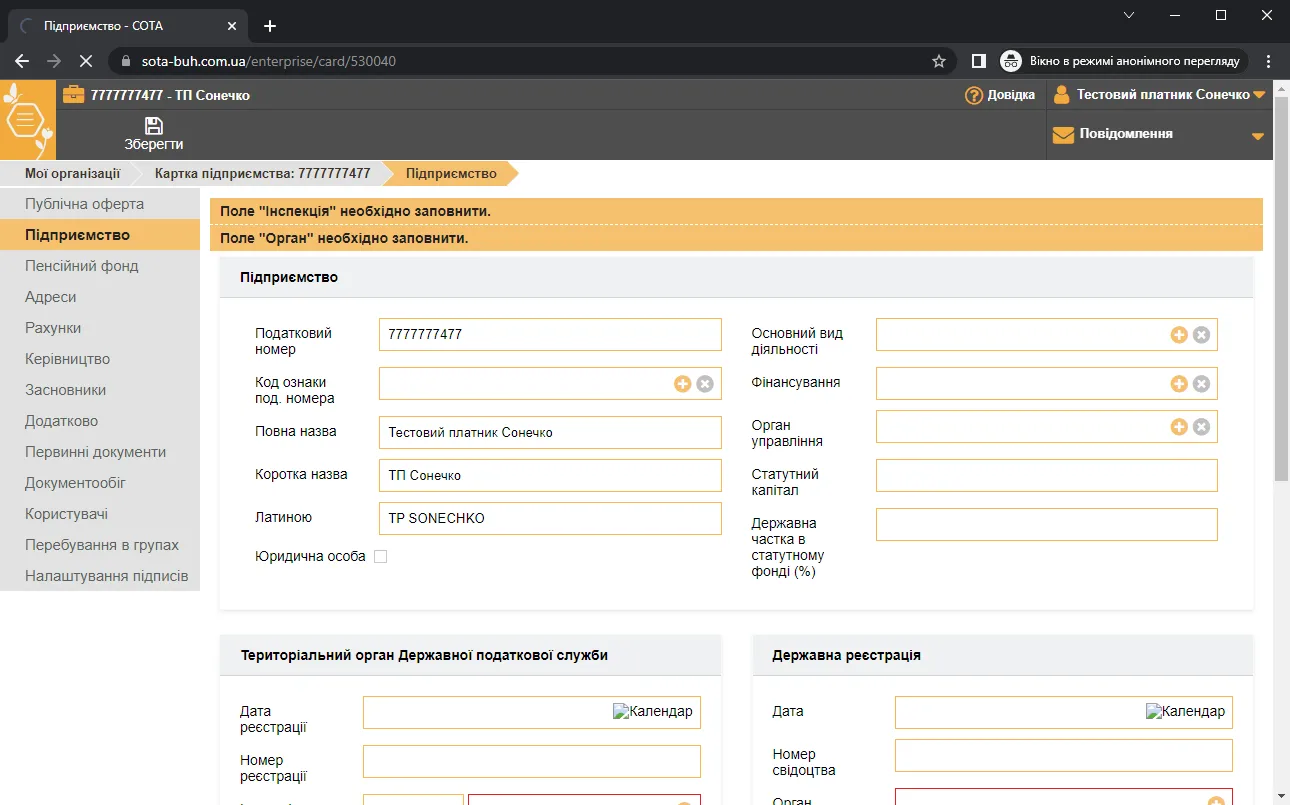Add value in Орган управління field
The image size is (1290, 805).
[x=1179, y=427]
